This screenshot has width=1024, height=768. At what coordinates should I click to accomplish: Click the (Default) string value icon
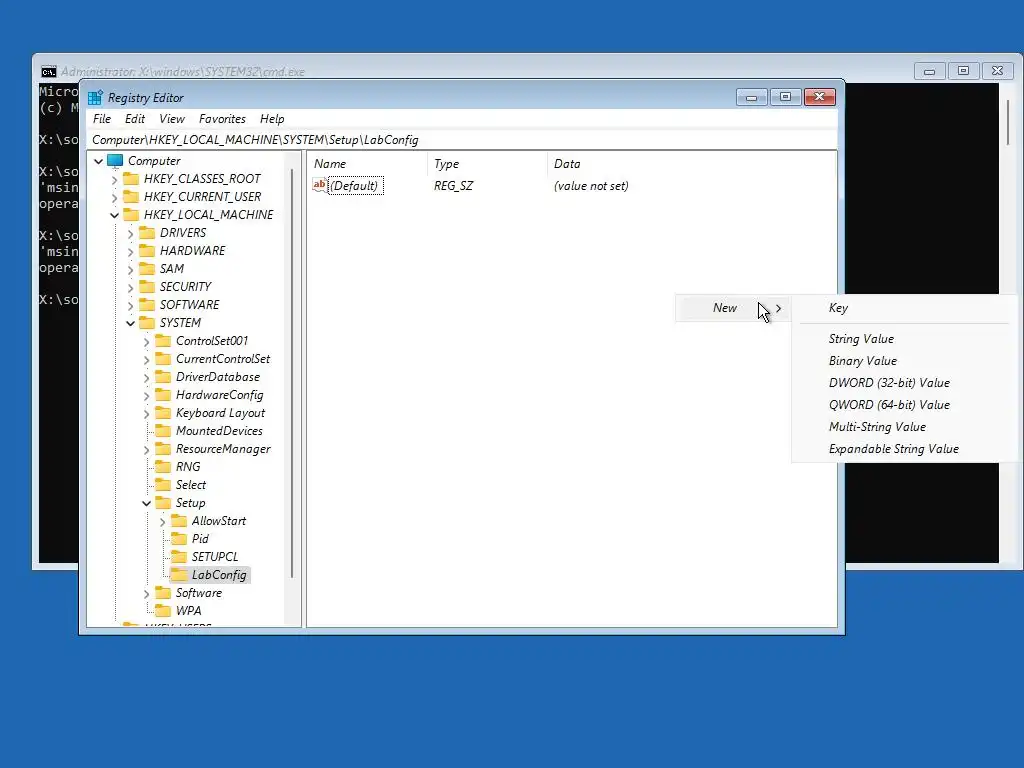click(319, 185)
